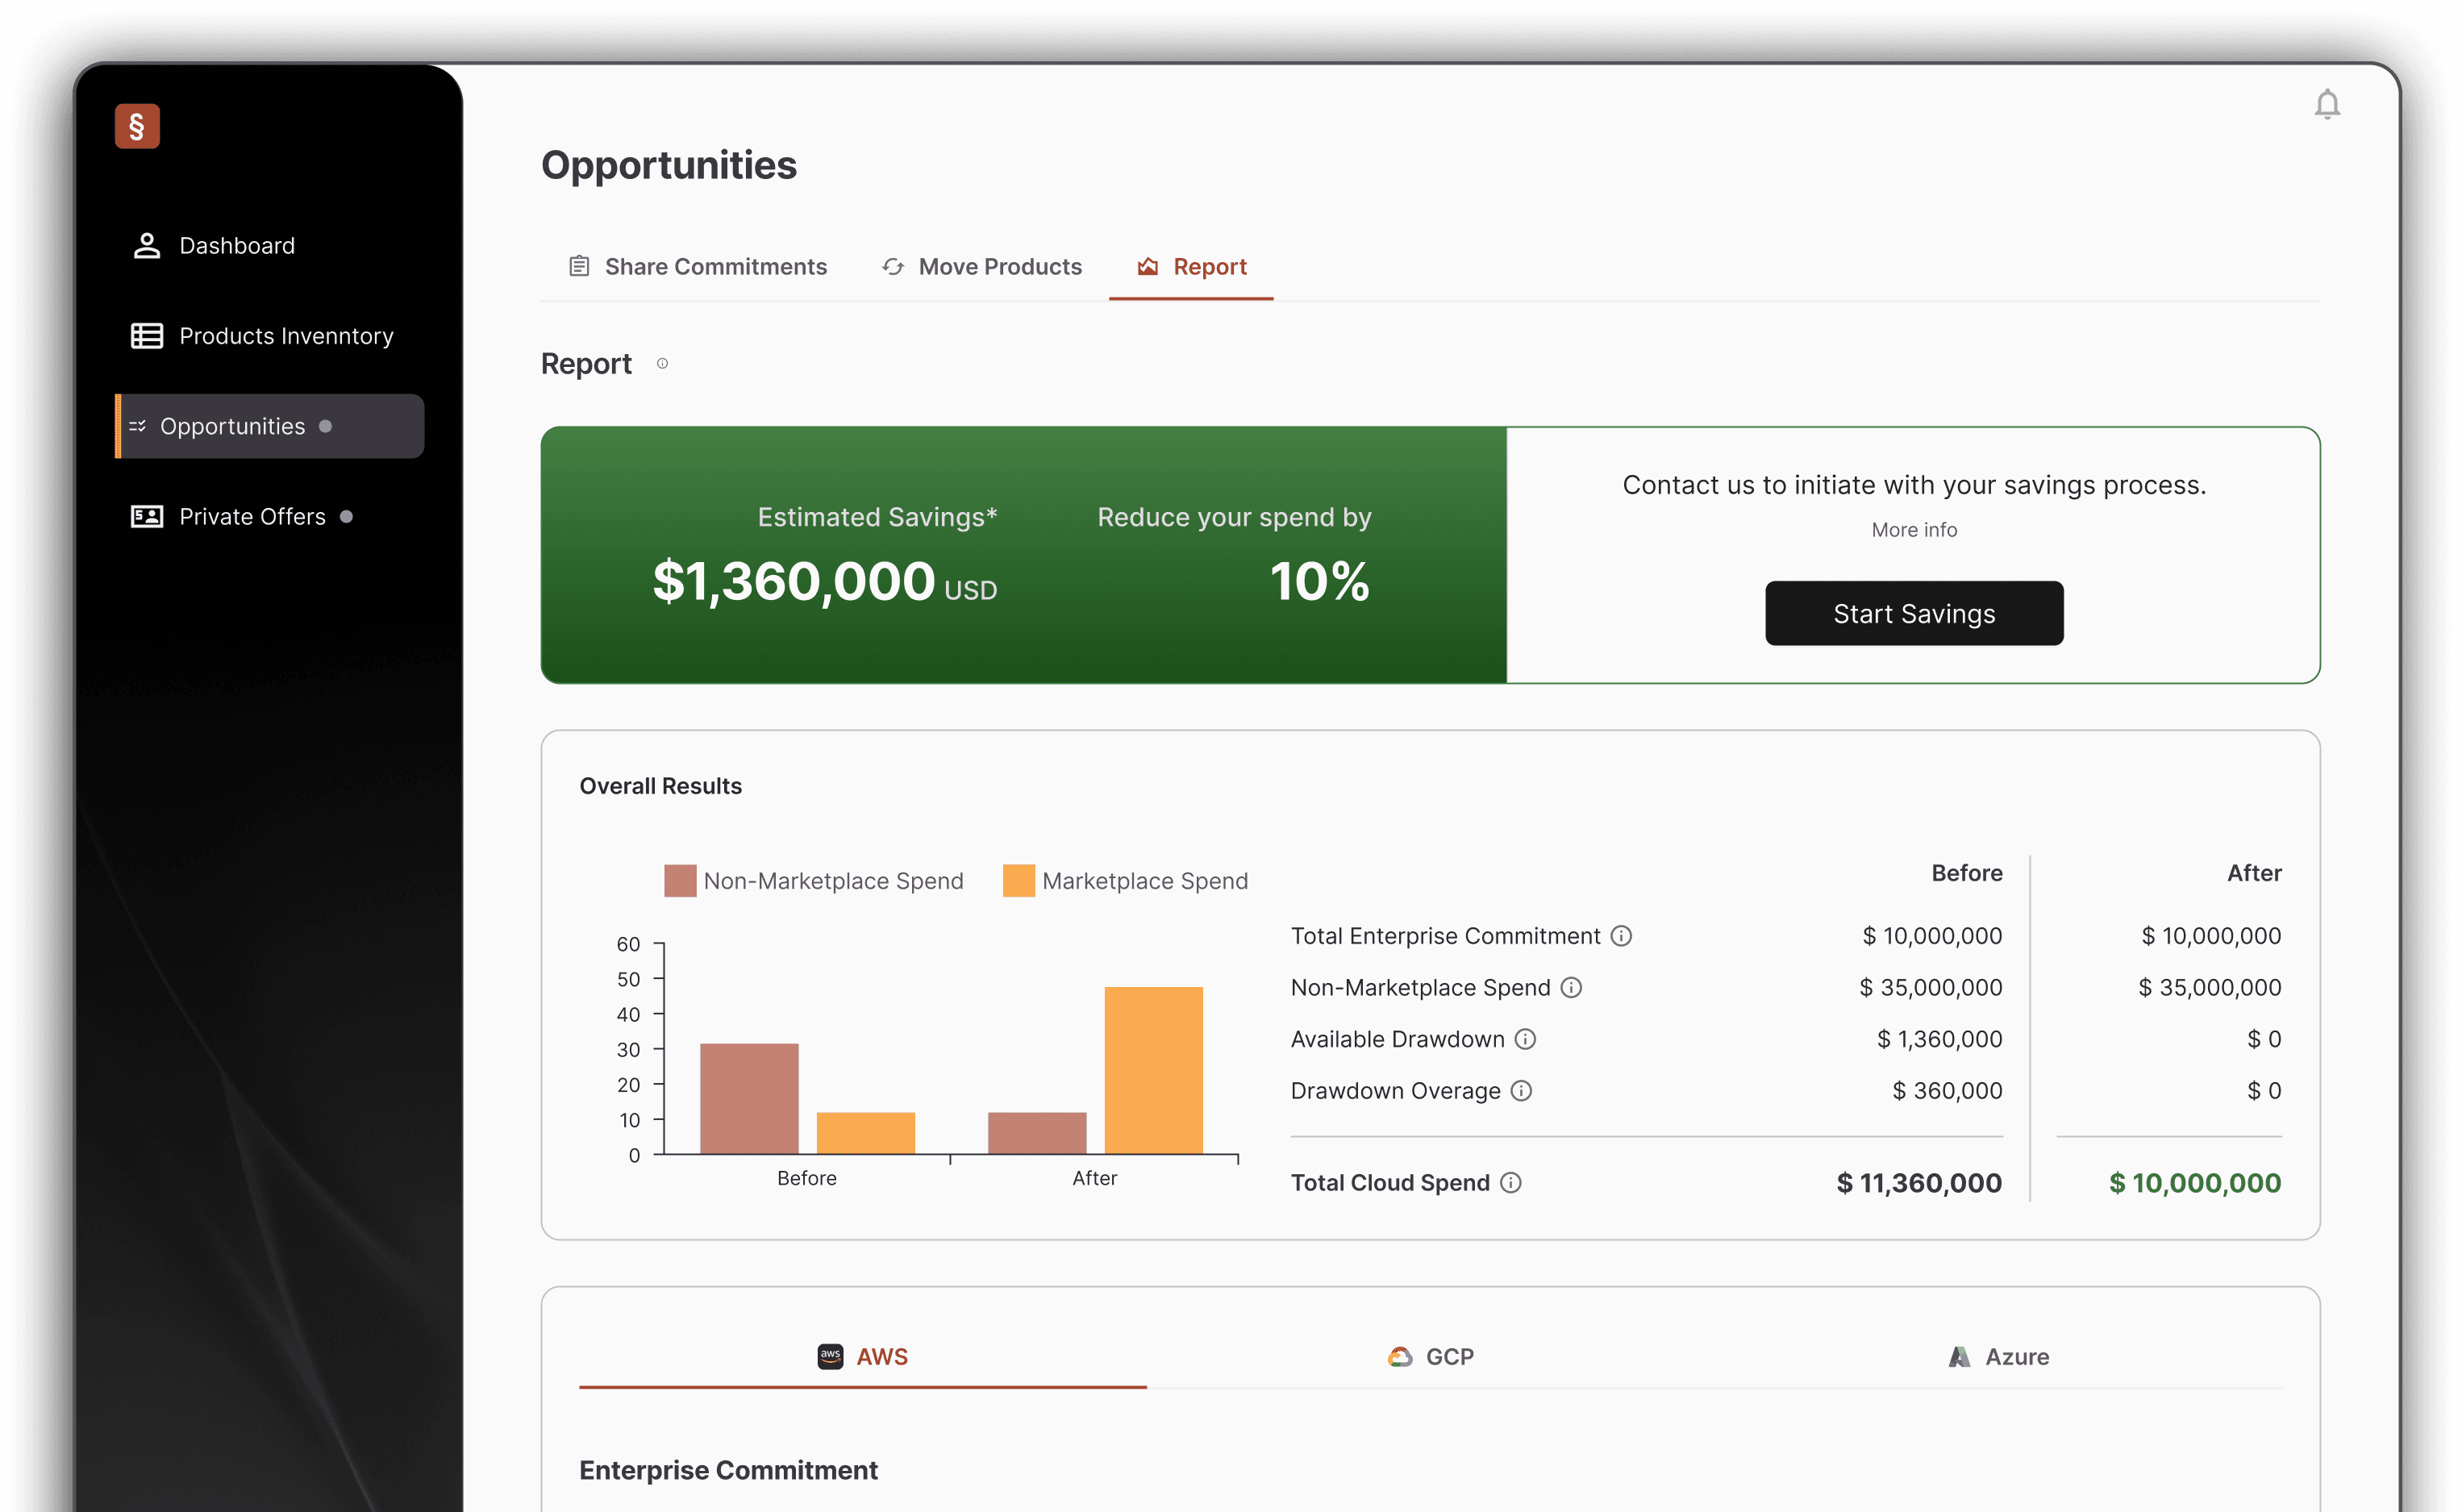Click info icon next to Drawdown Overage
The image size is (2462, 1512).
point(1521,1091)
